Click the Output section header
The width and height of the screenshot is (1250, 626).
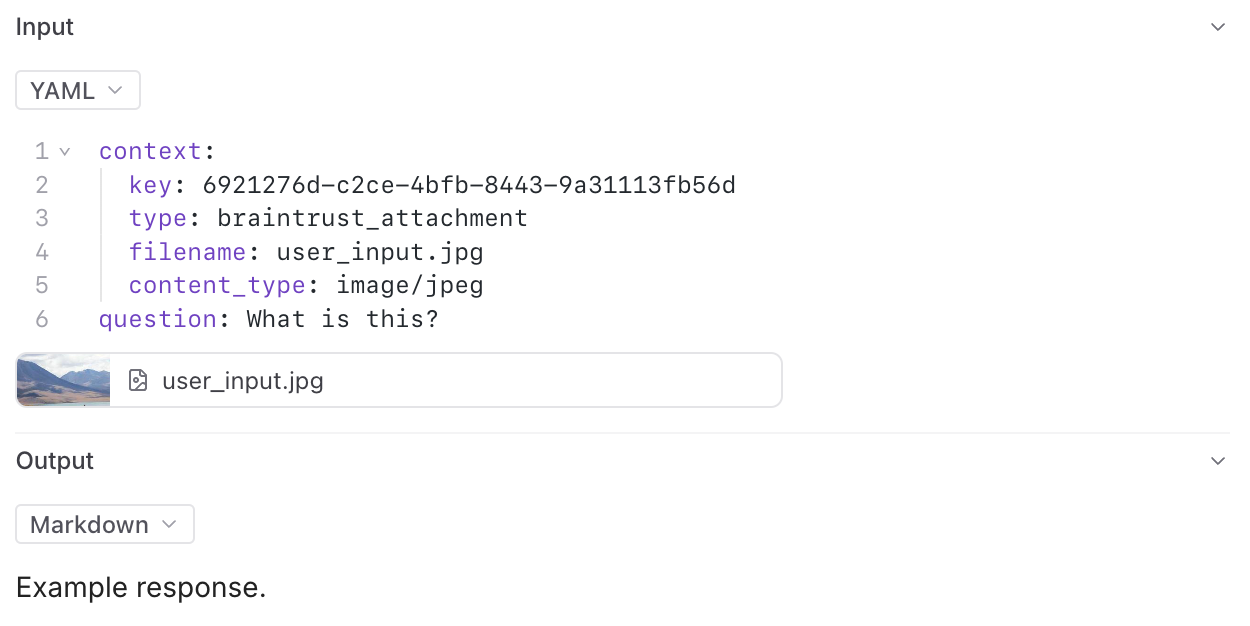click(x=54, y=461)
